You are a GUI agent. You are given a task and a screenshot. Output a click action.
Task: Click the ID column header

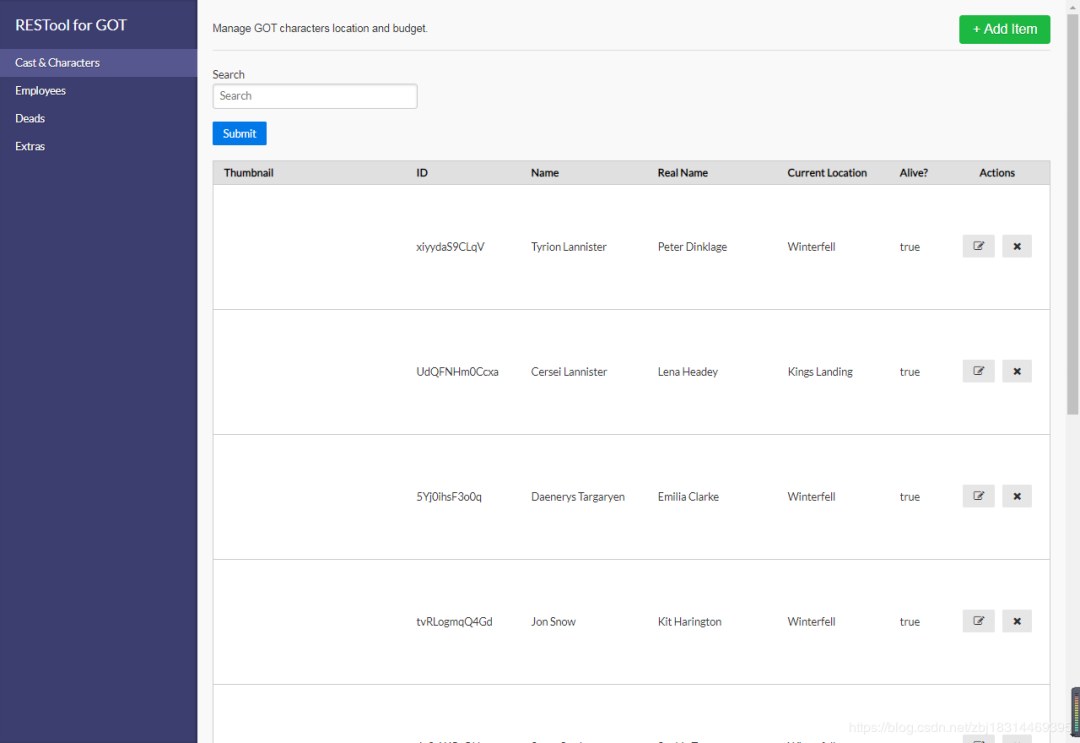[422, 173]
